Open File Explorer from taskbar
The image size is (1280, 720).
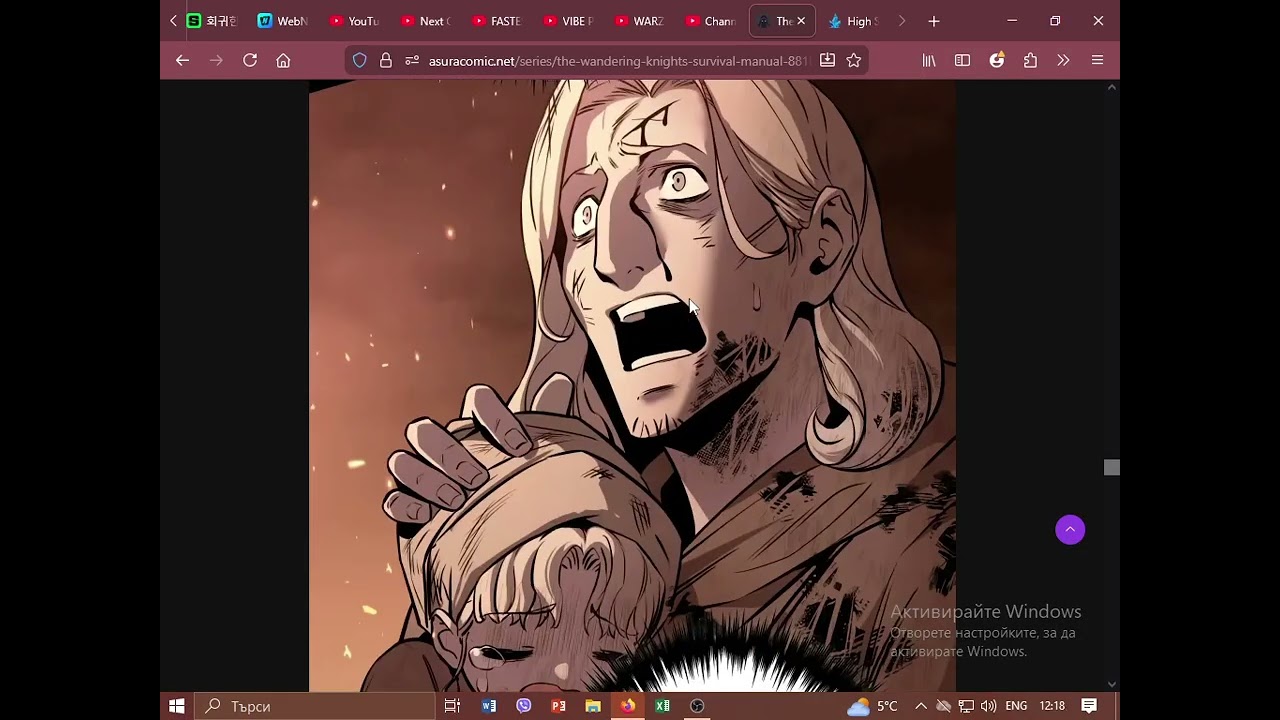(593, 706)
